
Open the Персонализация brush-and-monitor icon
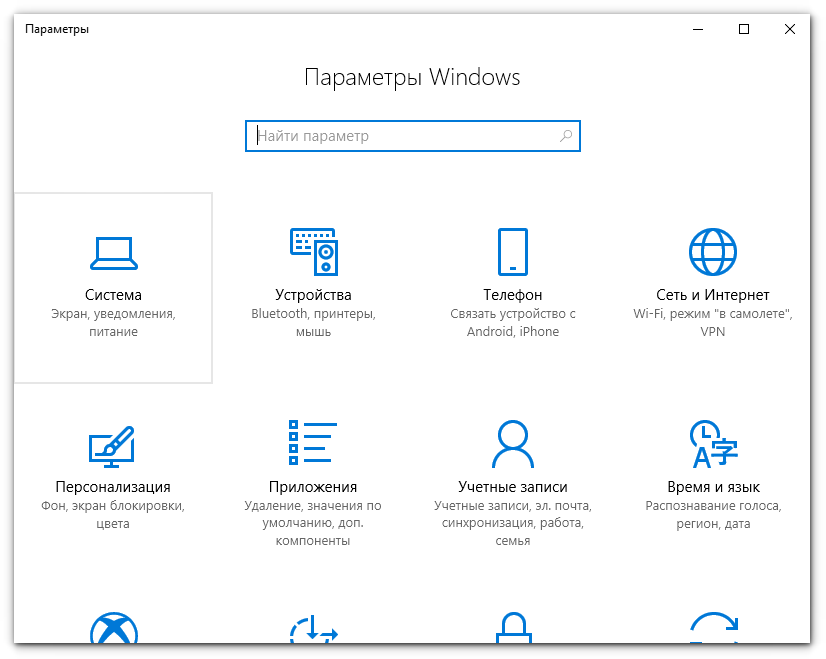click(x=112, y=447)
